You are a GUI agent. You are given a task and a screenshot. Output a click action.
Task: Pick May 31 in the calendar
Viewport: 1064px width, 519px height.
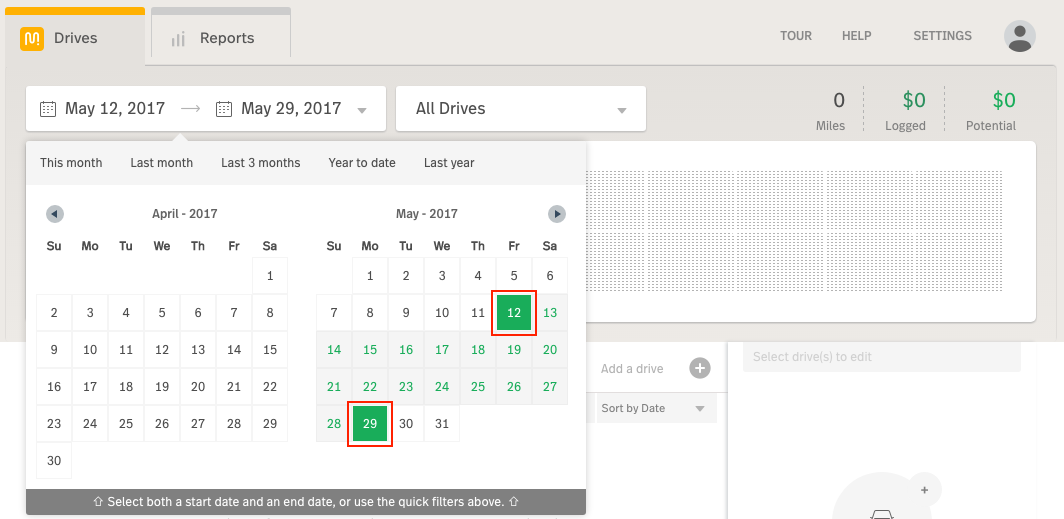(442, 424)
